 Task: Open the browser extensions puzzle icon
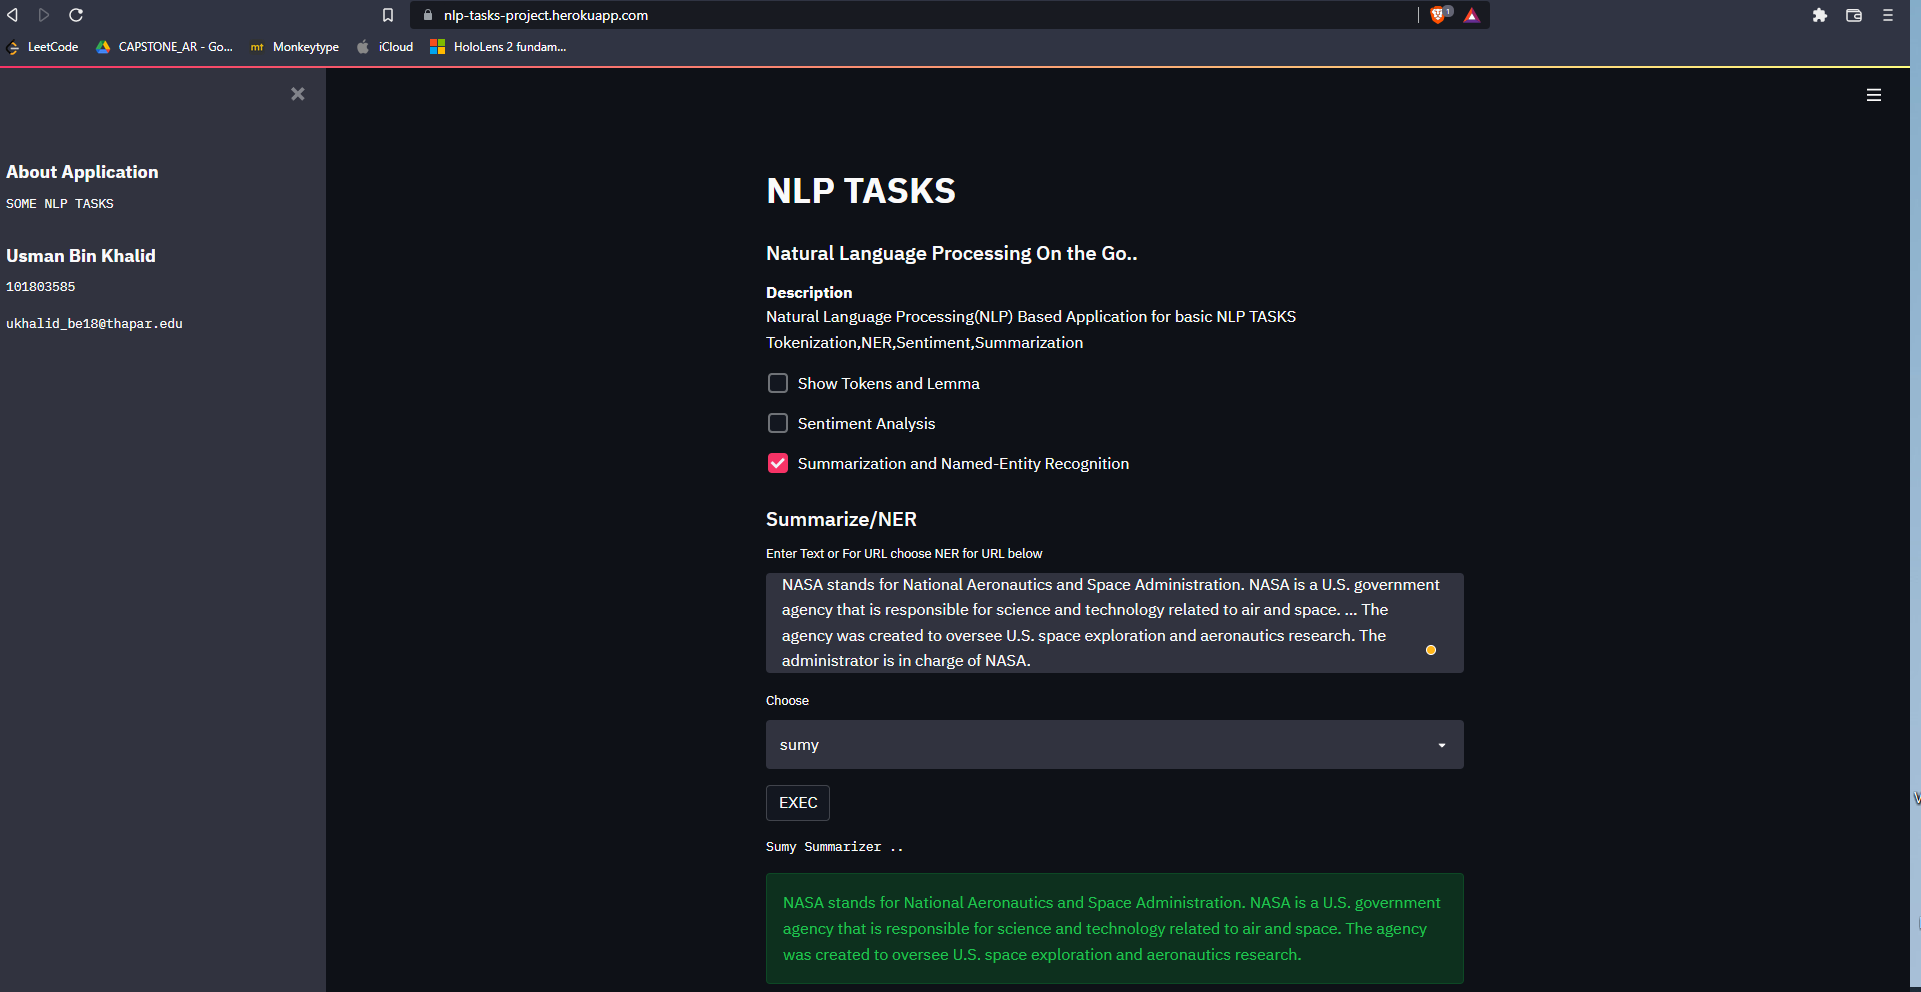[x=1820, y=15]
